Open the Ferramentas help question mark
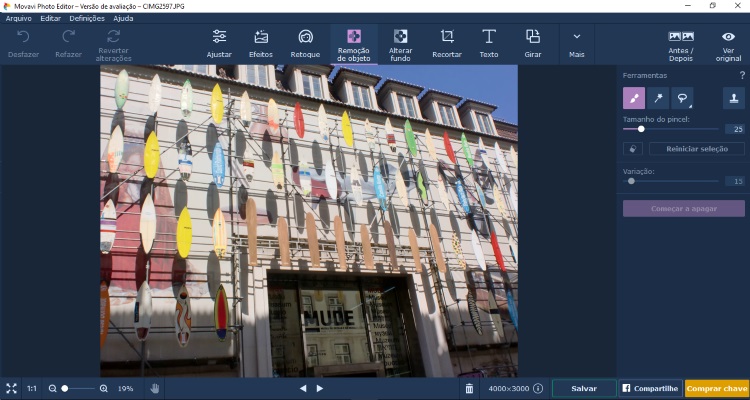Viewport: 750px width, 400px height. [741, 75]
